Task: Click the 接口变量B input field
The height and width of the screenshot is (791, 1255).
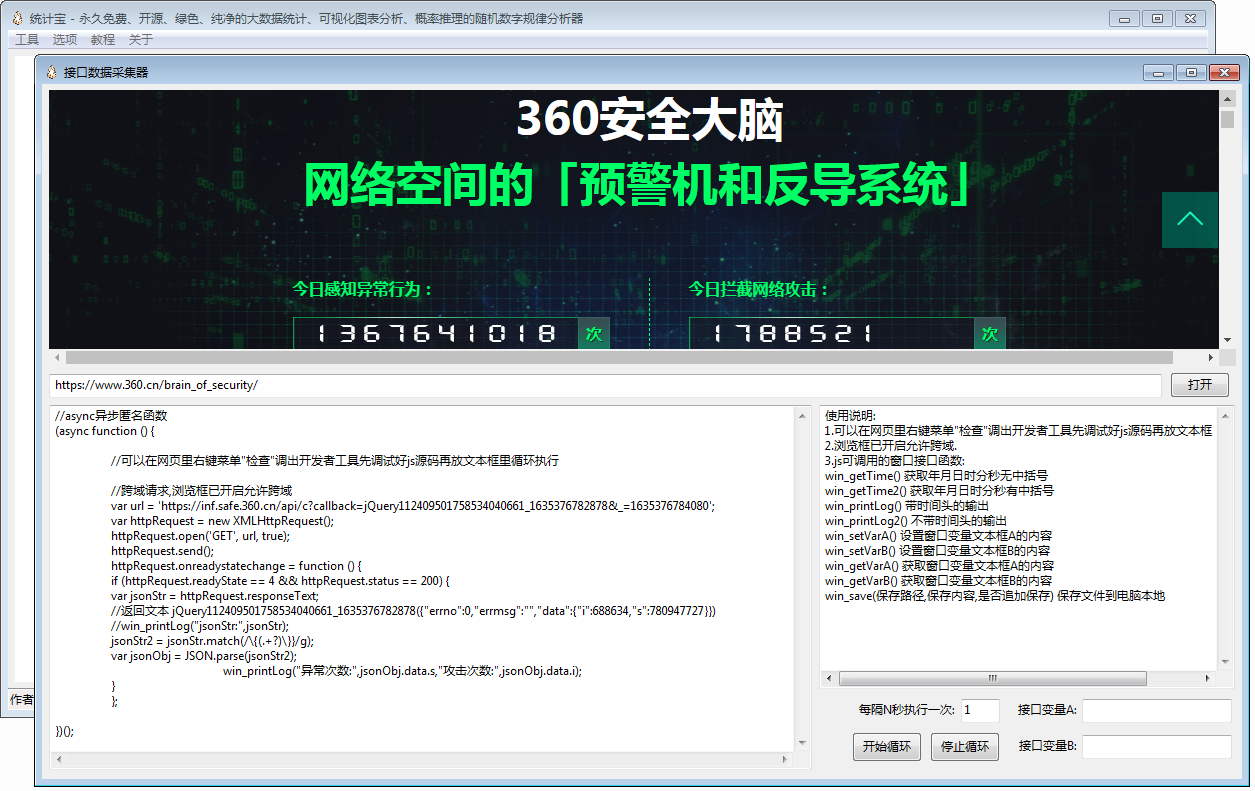Action: coord(1157,747)
